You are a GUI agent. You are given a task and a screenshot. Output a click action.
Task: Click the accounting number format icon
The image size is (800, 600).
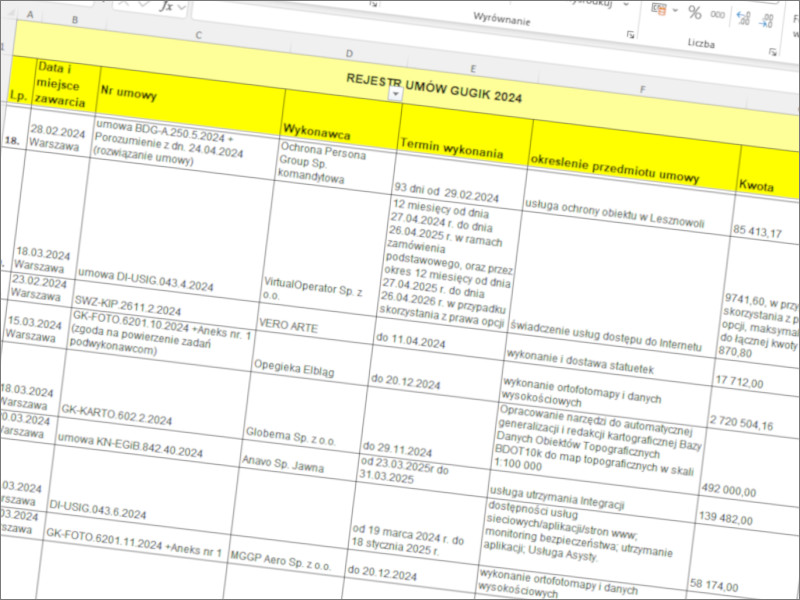(658, 8)
